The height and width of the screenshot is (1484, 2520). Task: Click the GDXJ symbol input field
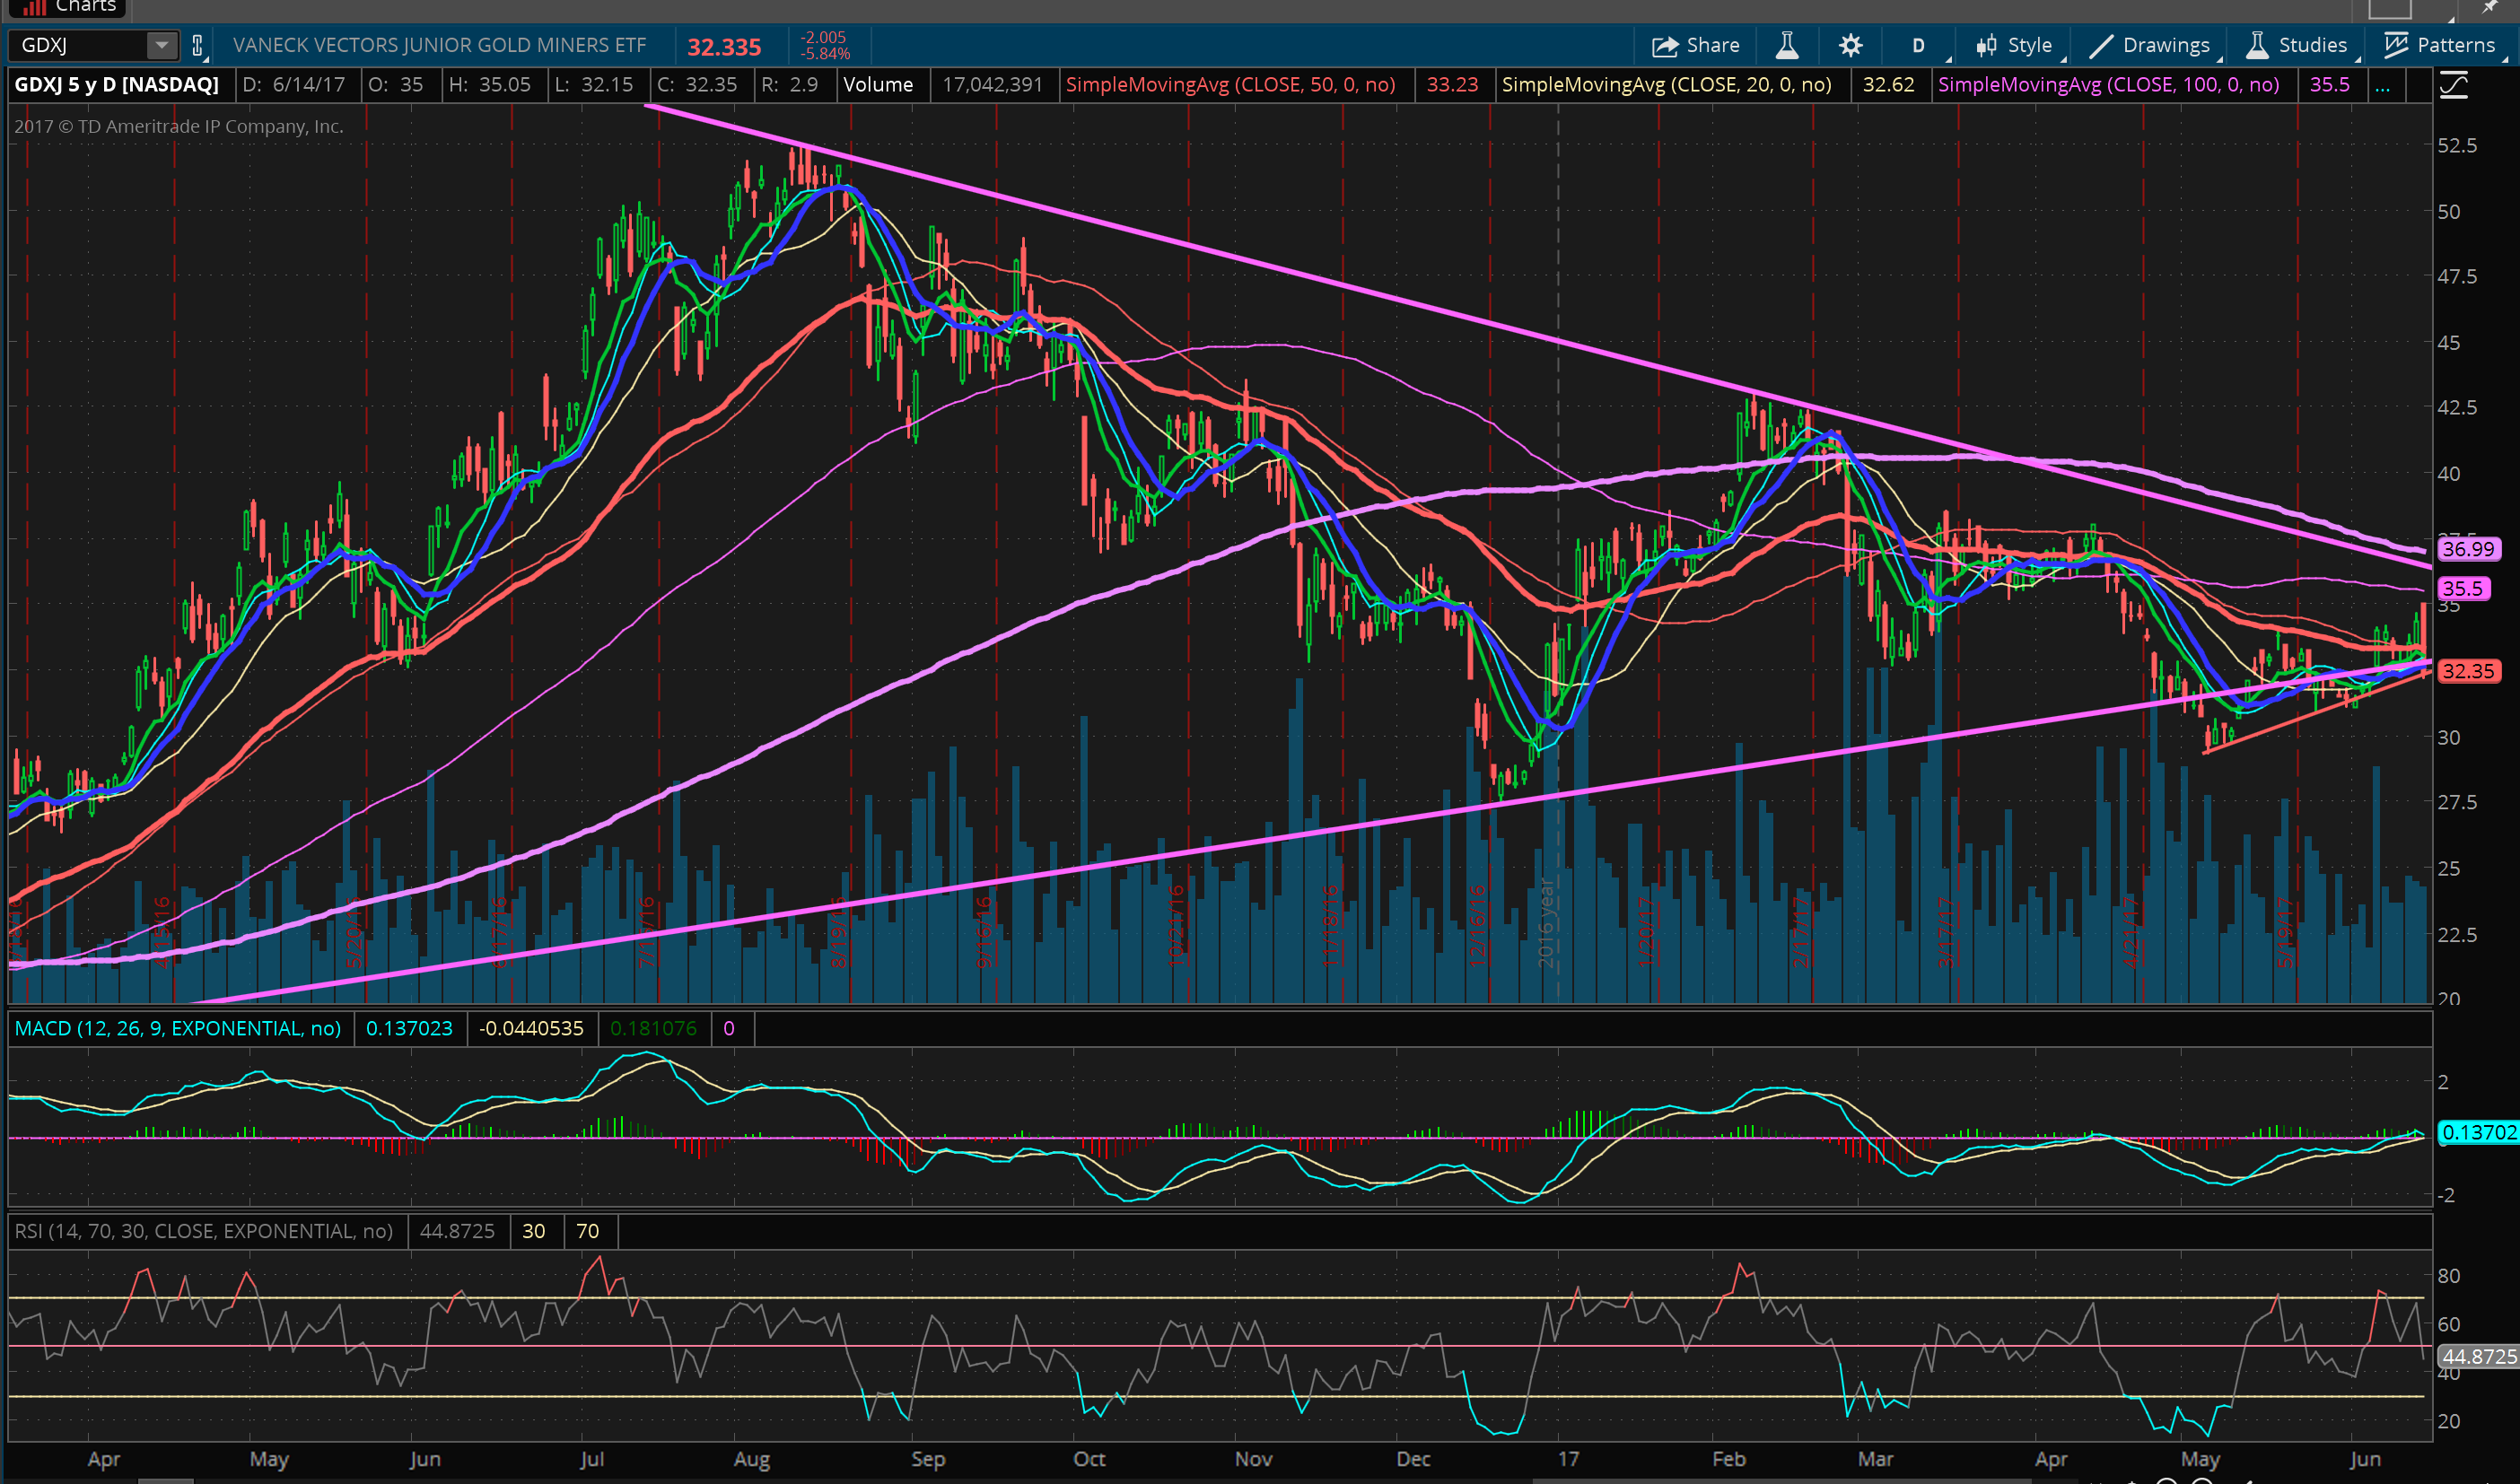pyautogui.click(x=78, y=46)
